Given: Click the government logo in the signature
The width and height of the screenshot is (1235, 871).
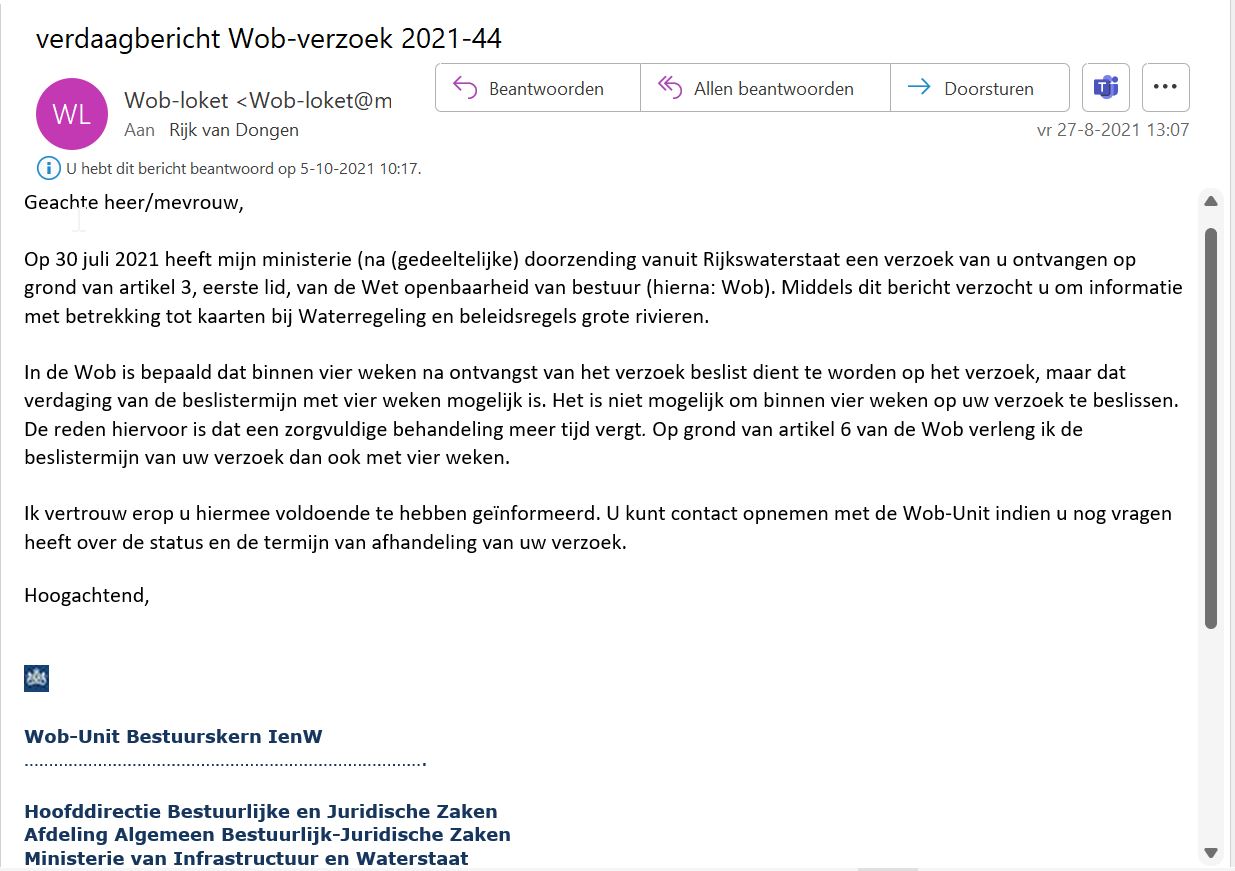Looking at the screenshot, I should point(37,679).
